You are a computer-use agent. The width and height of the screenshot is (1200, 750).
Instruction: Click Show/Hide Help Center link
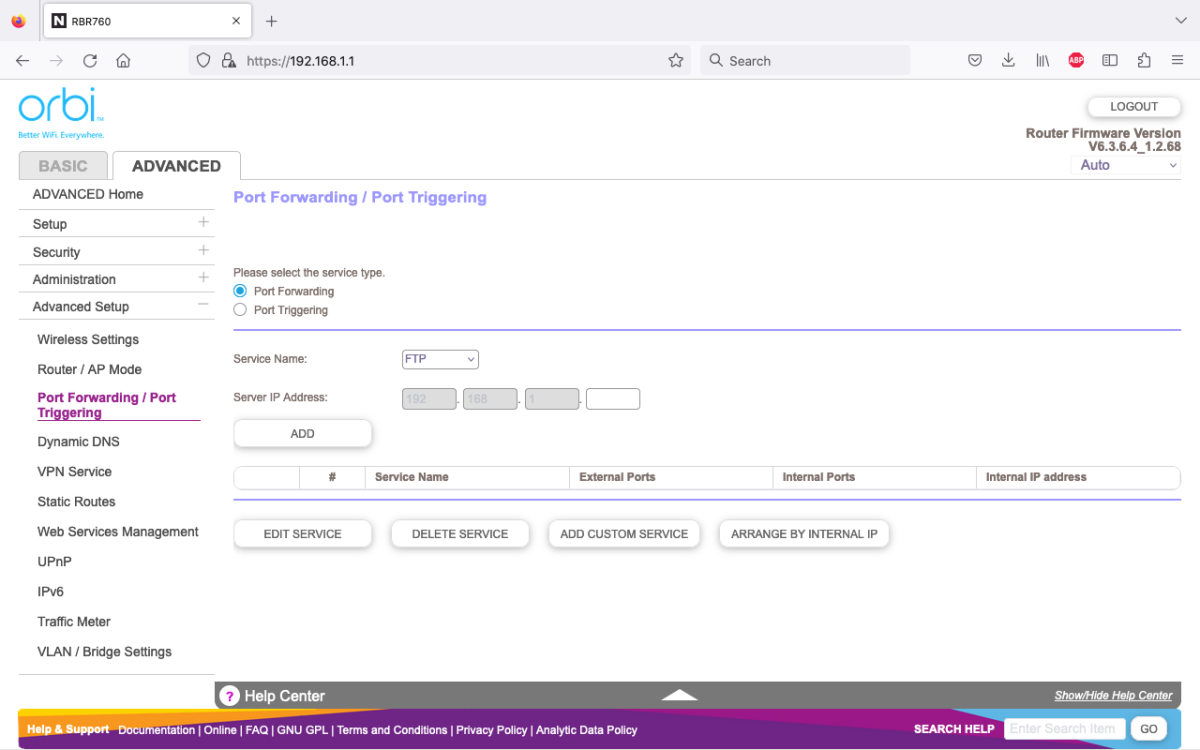click(x=1113, y=695)
